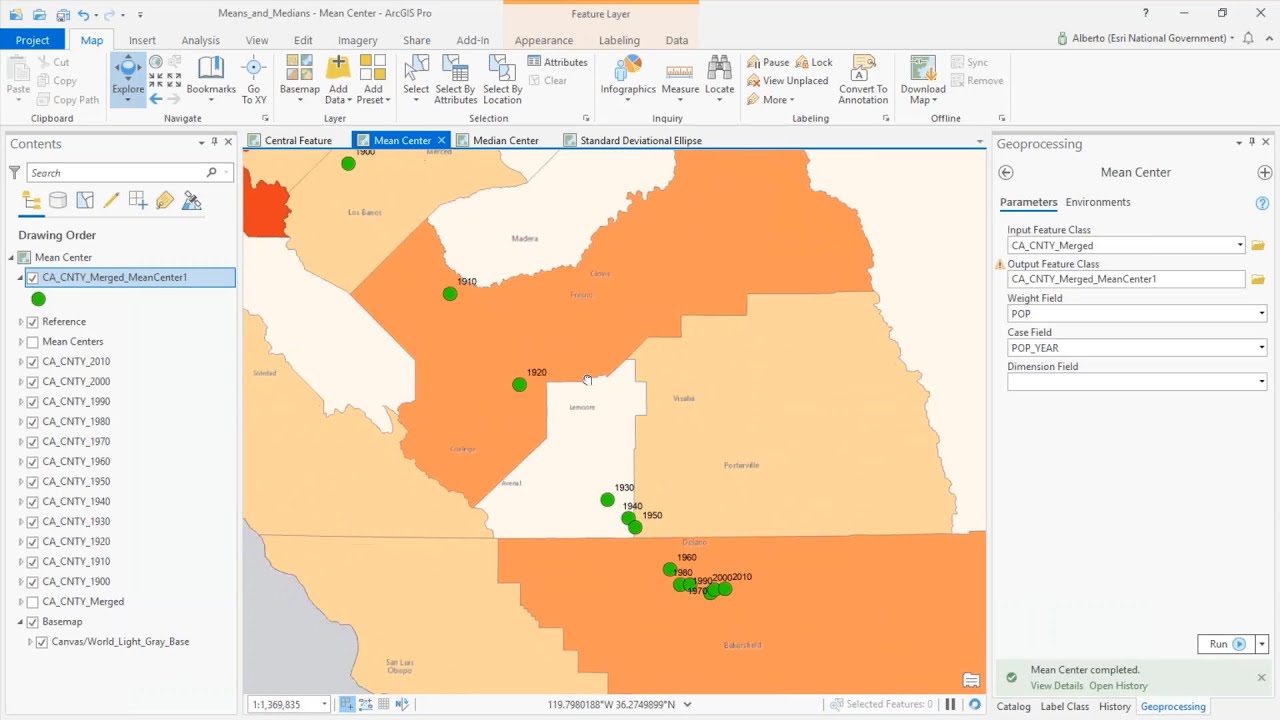The image size is (1280, 720).
Task: Browse for Input Feature Class folder
Action: [1258, 245]
